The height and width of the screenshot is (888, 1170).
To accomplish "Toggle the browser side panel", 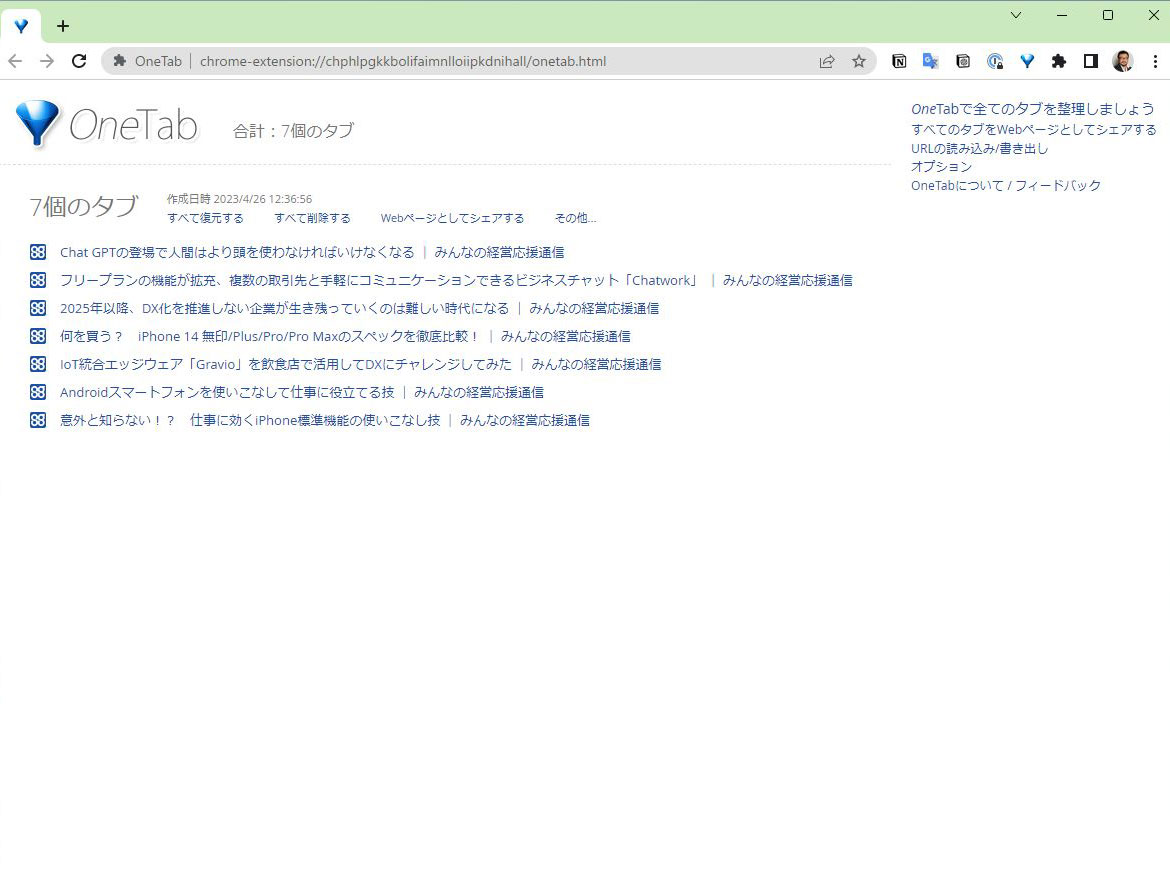I will click(1091, 61).
